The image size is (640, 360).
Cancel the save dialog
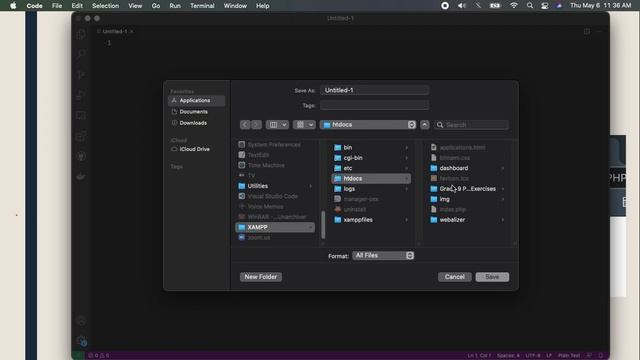pyautogui.click(x=454, y=277)
